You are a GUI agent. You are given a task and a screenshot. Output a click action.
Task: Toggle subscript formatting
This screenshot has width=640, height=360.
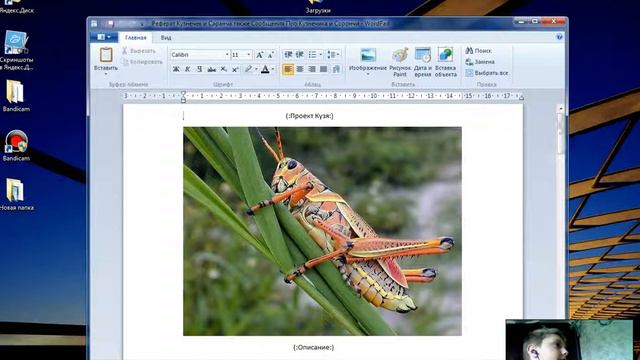point(224,69)
